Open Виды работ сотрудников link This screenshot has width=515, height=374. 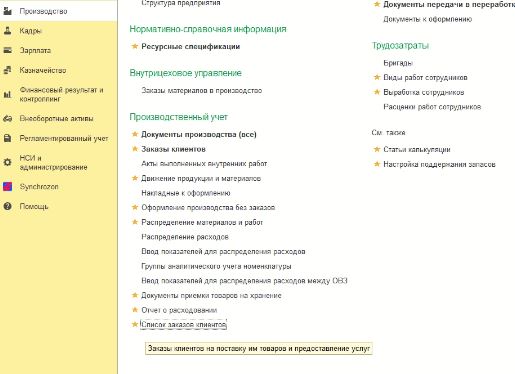425,78
